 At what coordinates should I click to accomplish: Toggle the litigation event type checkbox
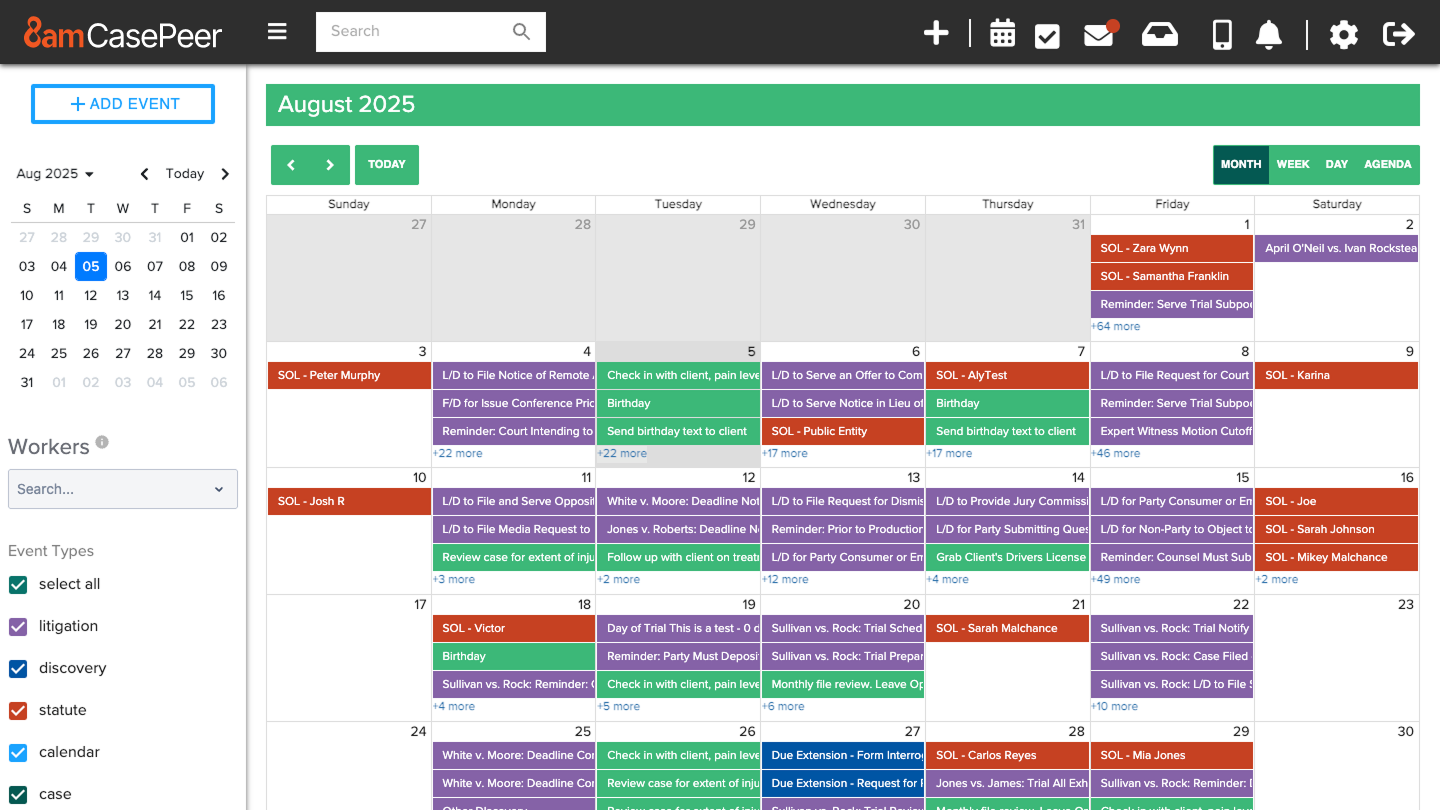pos(18,626)
